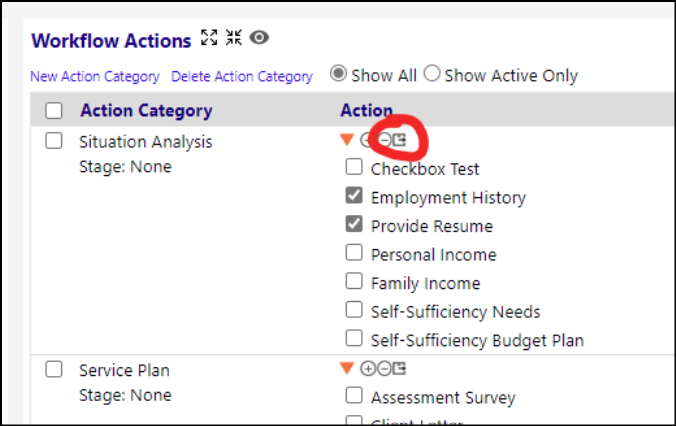The image size is (676, 426).
Task: Click plus icon in Service Plan row
Action: 368,369
